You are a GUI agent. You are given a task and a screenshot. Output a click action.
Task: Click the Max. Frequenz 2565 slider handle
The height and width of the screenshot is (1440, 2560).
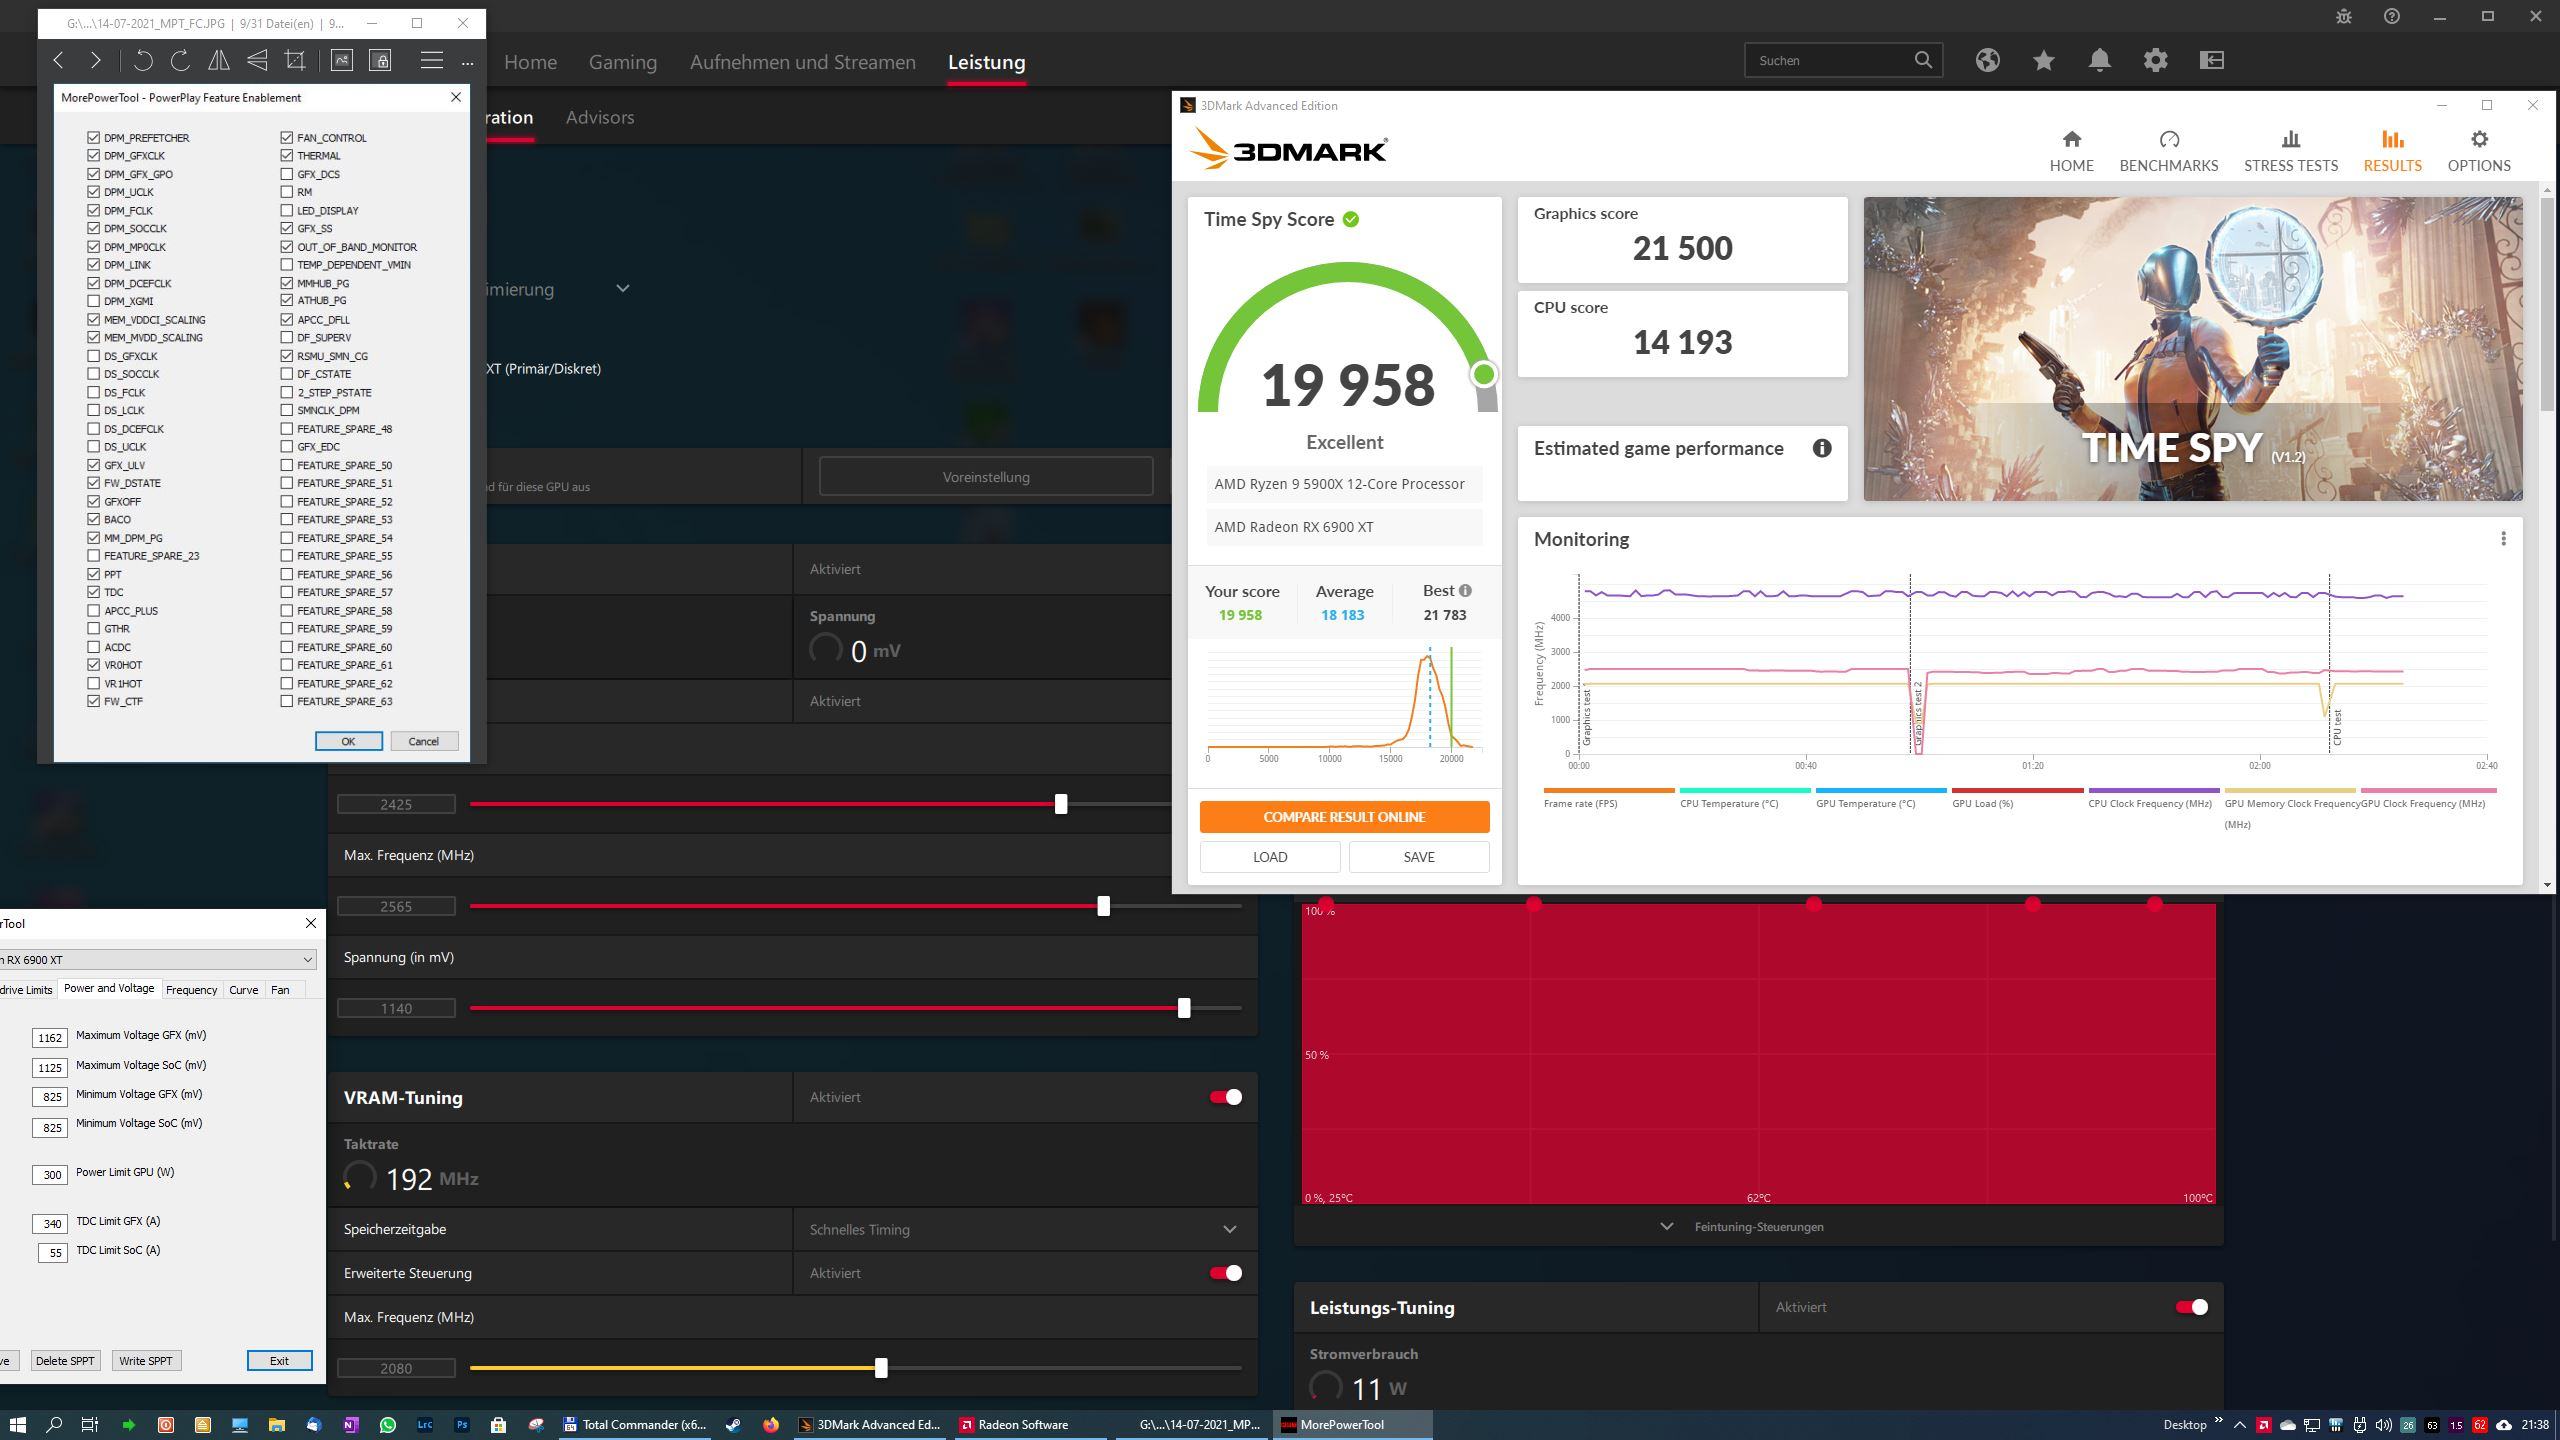point(1103,906)
